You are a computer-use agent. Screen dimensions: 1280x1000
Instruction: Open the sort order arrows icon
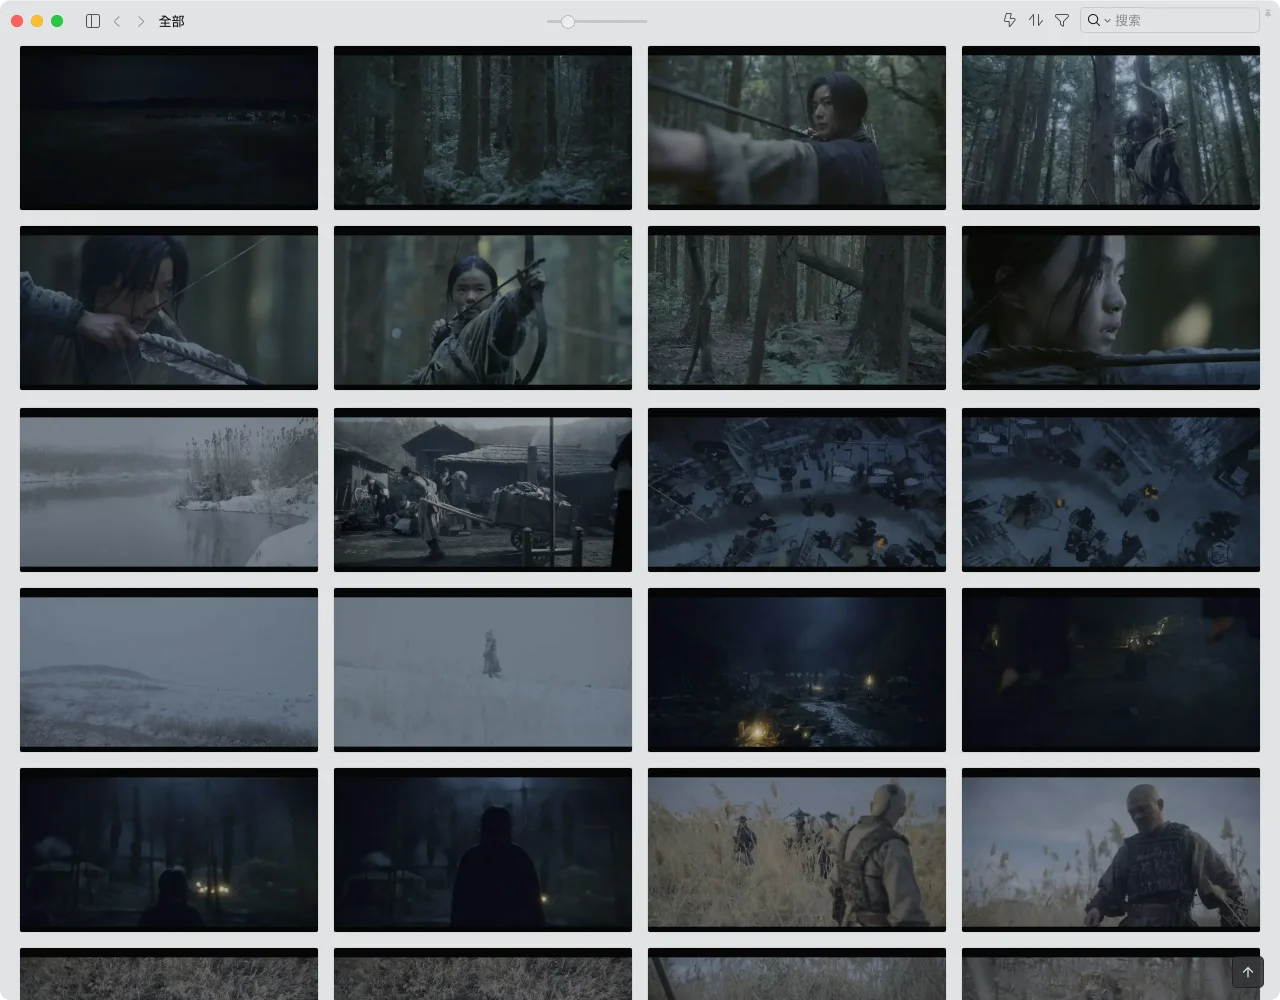pos(1036,20)
